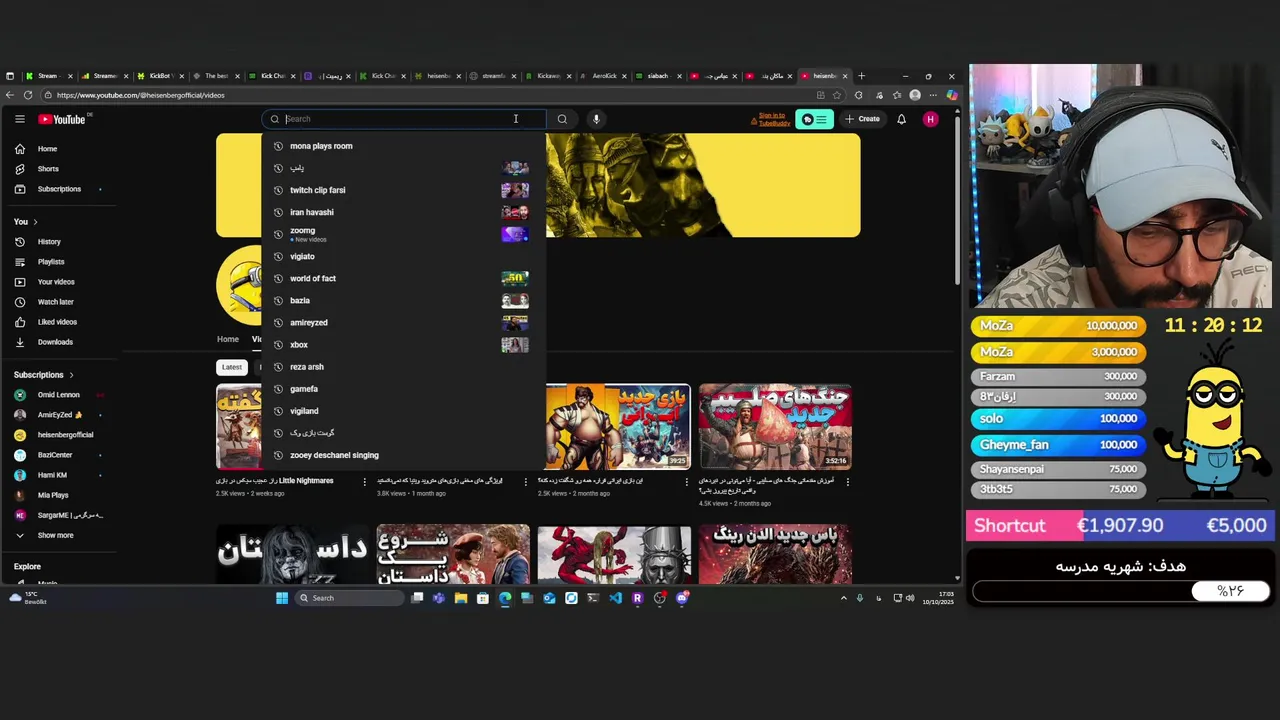Open the 3:52:16 video thumbnail

[775, 427]
